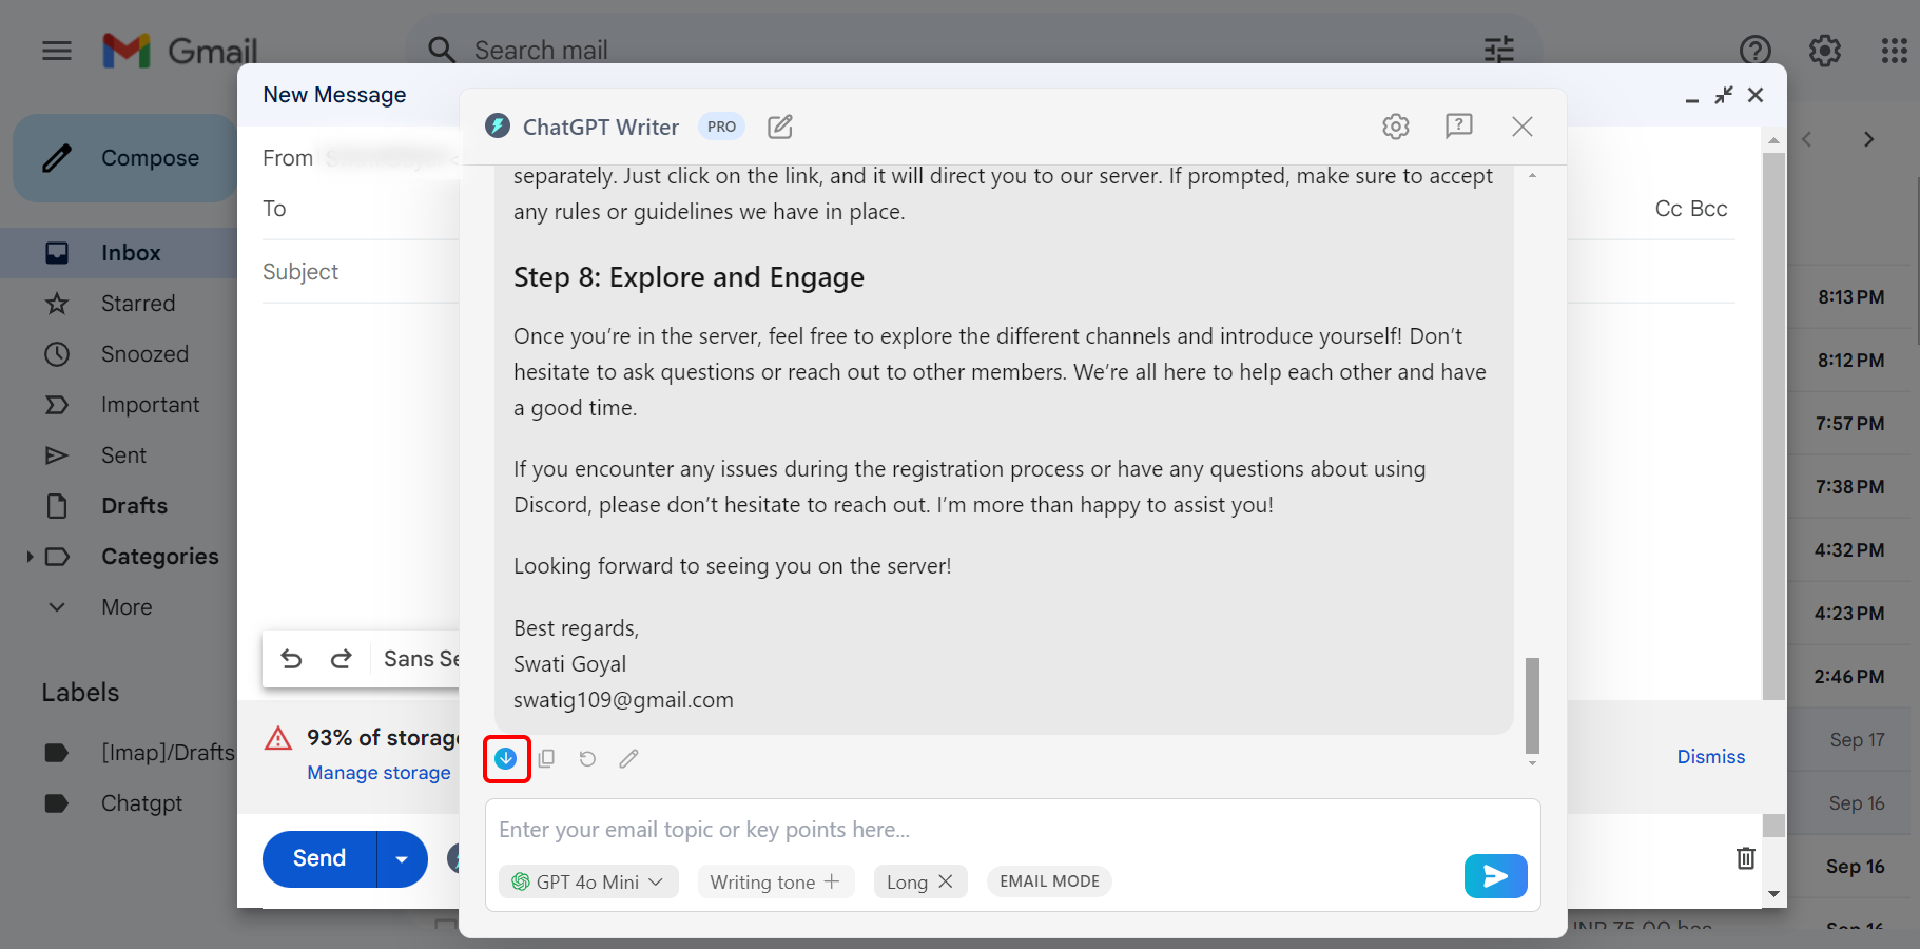This screenshot has width=1920, height=949.
Task: Click the ChatGPT Writer response scrollbar thumb
Action: [x=1532, y=706]
